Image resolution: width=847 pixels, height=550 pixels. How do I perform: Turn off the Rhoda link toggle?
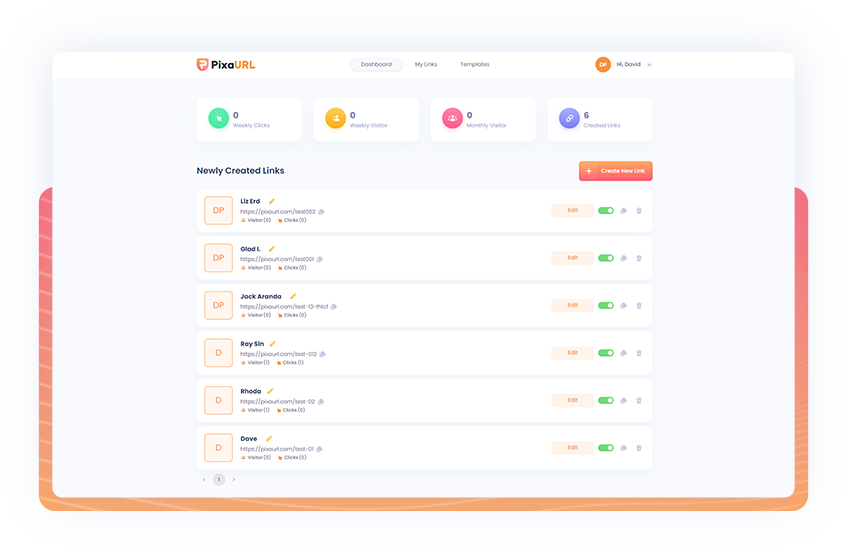pos(606,400)
